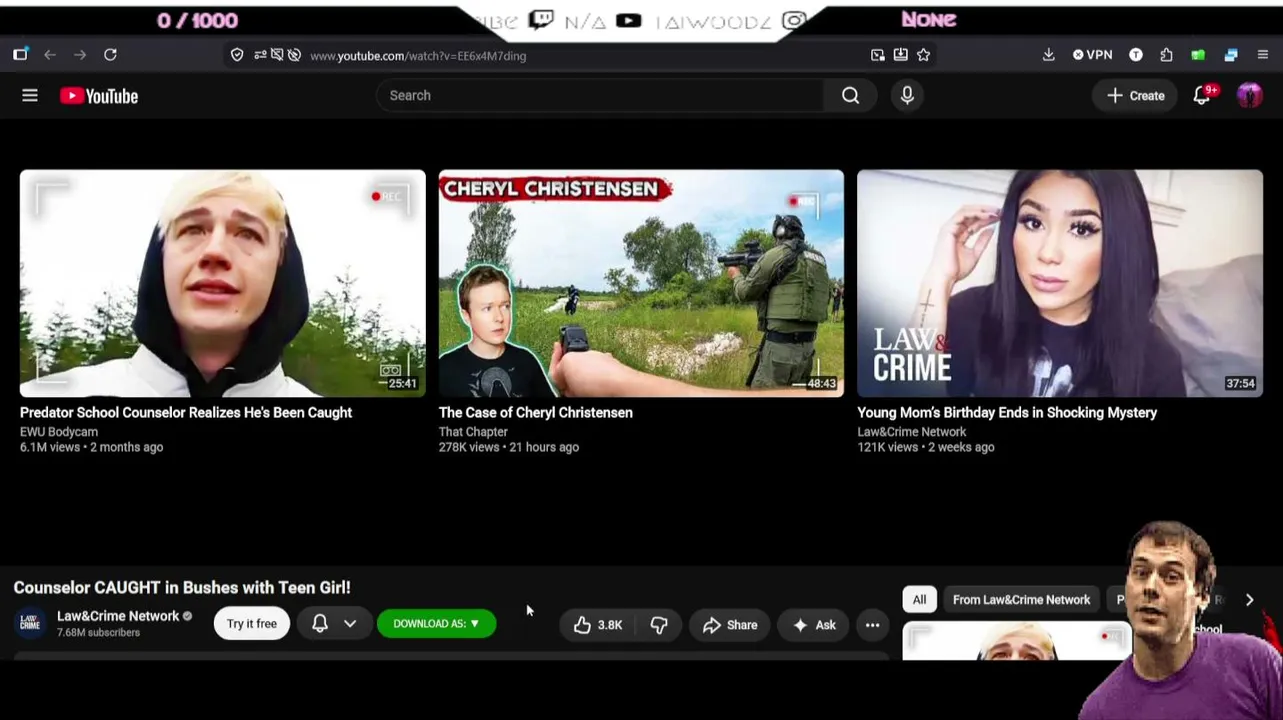Click the Ask button

tap(814, 625)
